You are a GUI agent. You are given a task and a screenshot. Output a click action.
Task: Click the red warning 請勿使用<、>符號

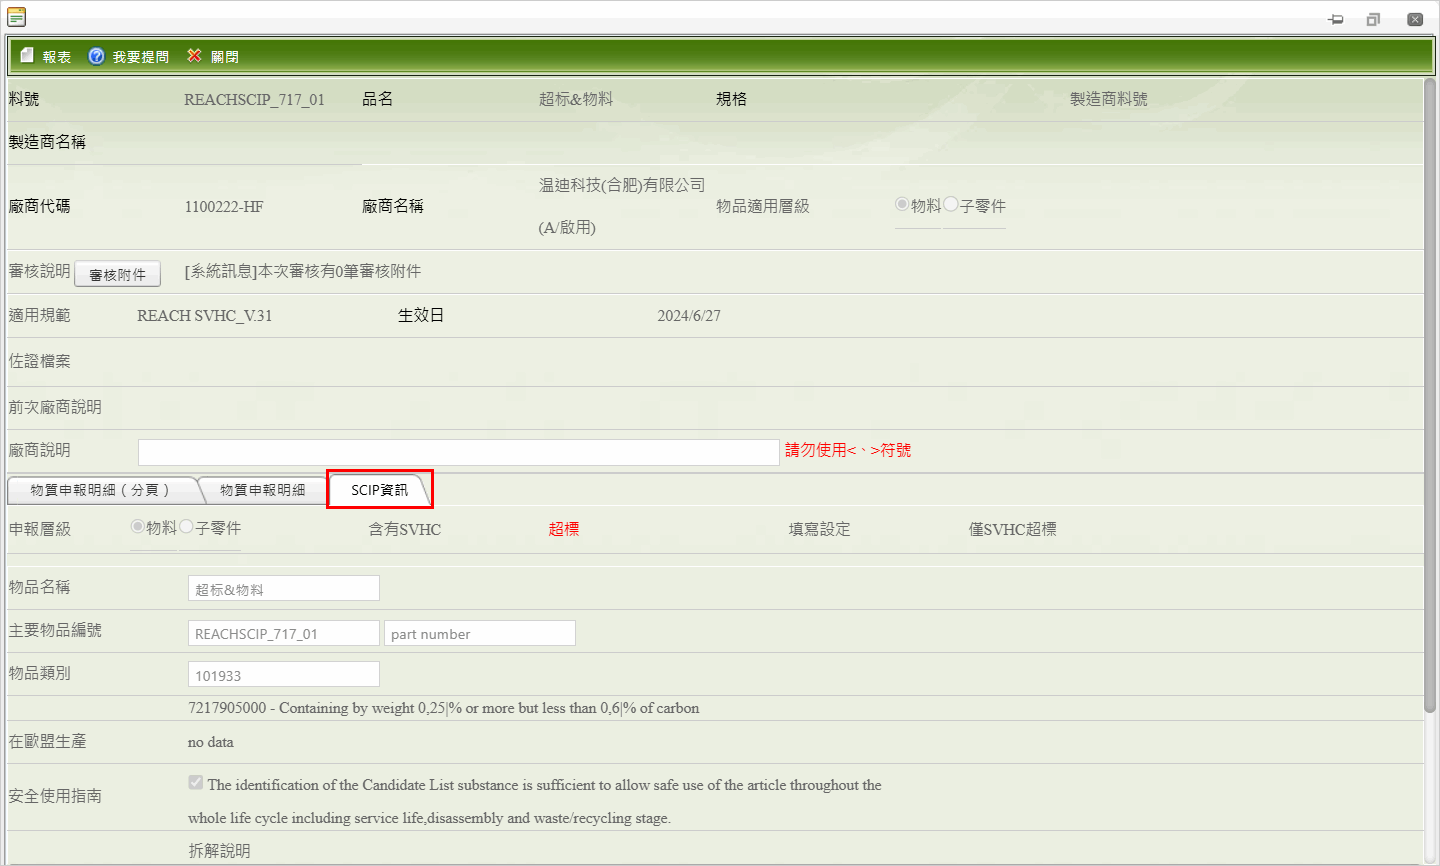(x=848, y=450)
